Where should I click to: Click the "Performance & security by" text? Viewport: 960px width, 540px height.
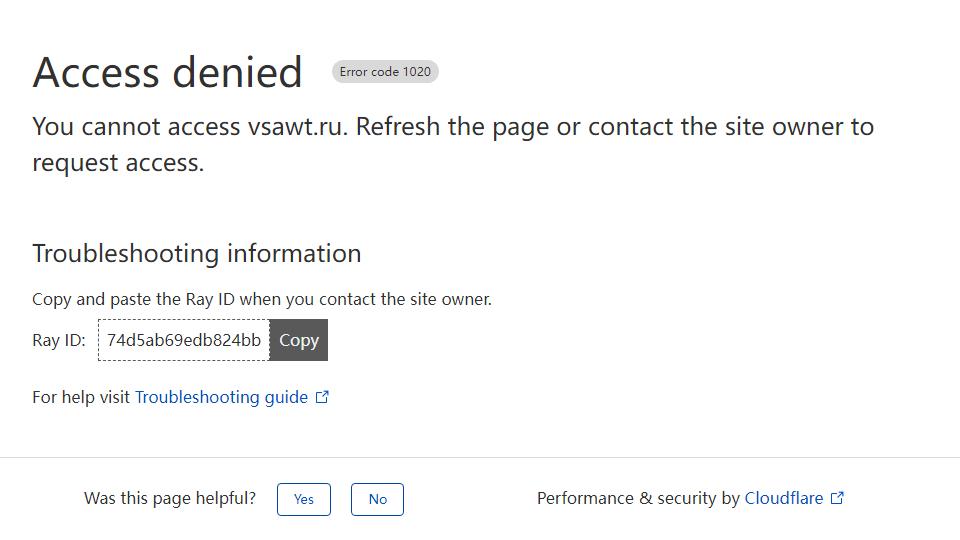coord(637,498)
